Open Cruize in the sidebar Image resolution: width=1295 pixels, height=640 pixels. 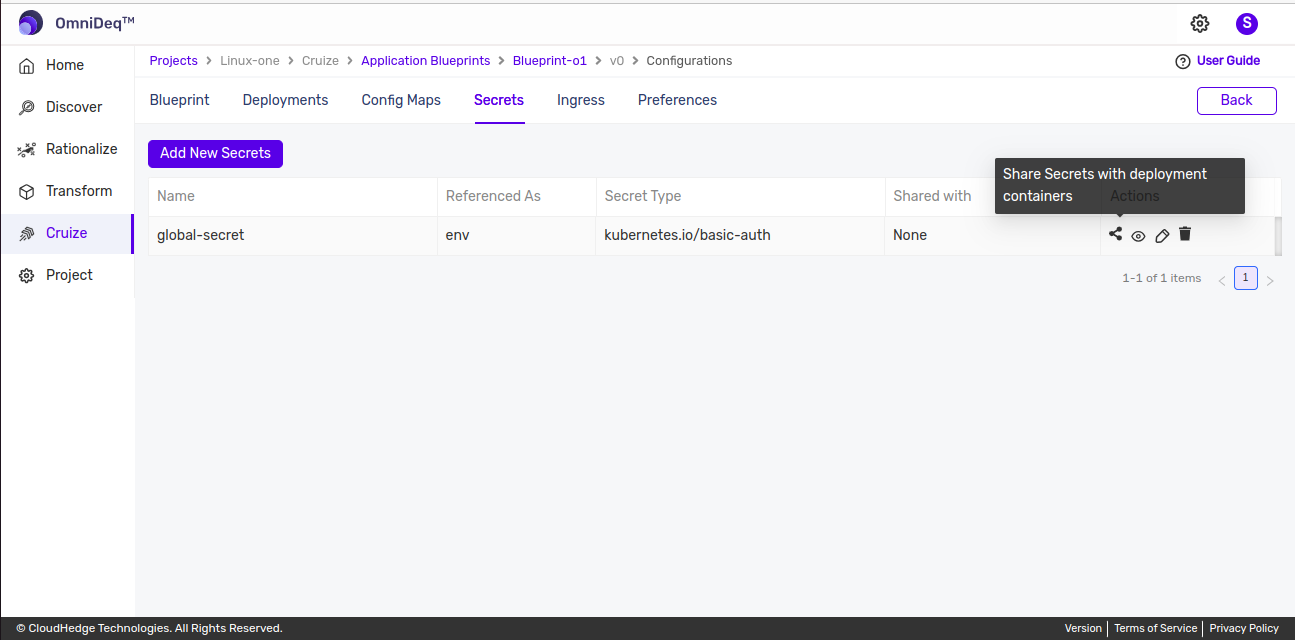[x=67, y=233]
